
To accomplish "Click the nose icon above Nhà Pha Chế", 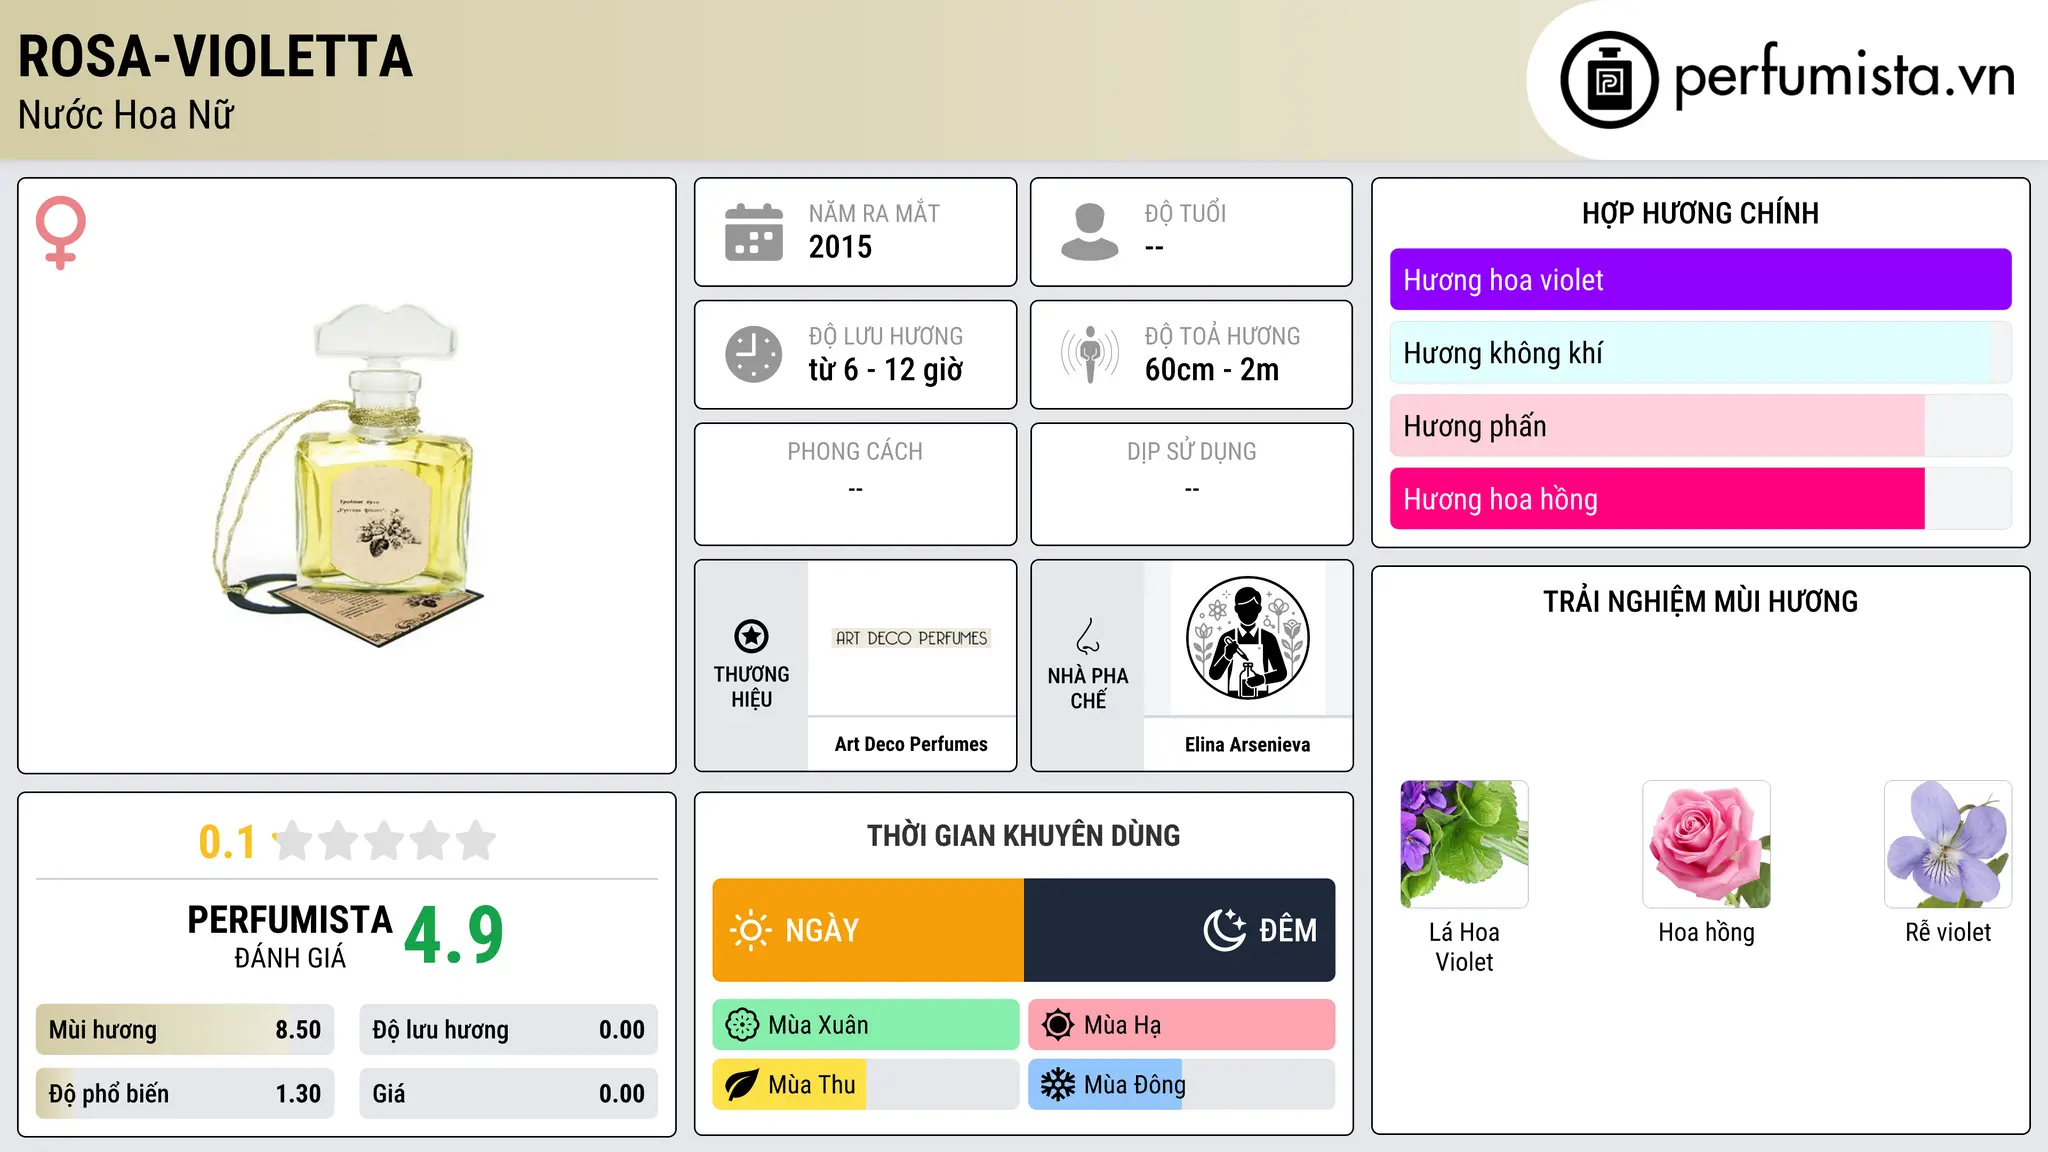I will tap(1088, 636).
